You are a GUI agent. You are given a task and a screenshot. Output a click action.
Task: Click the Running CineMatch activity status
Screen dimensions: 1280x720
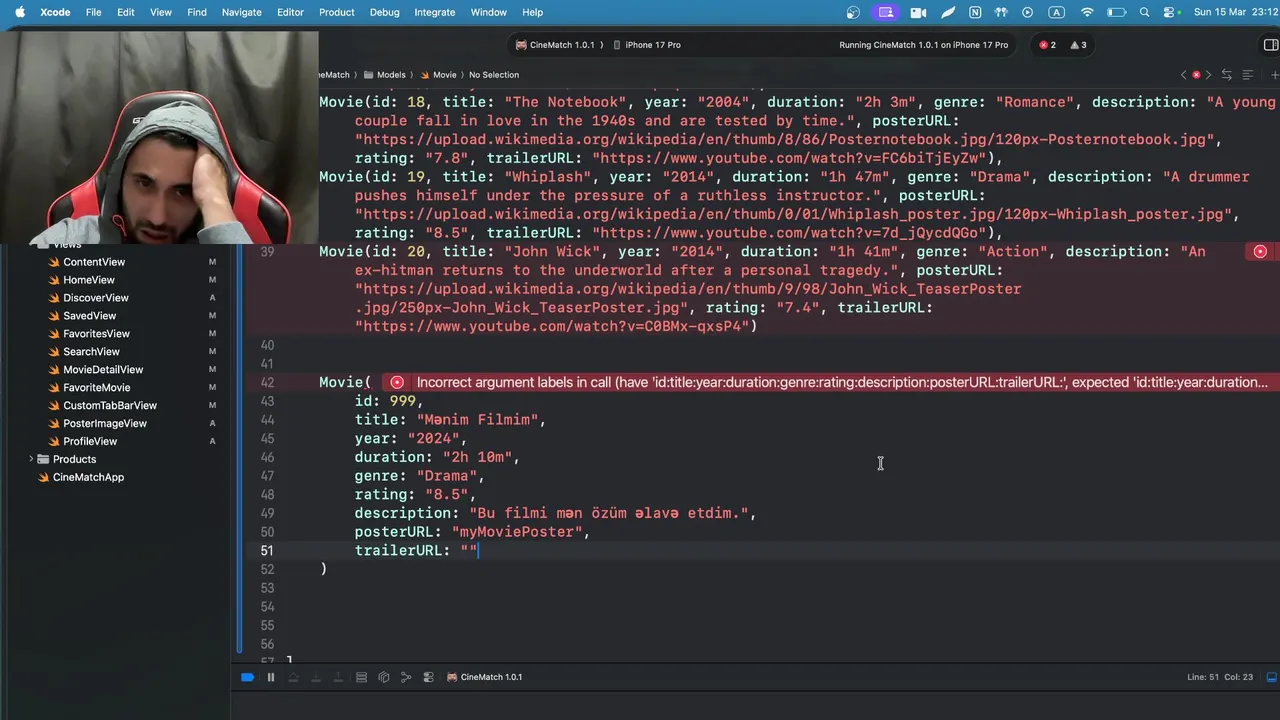(x=923, y=45)
